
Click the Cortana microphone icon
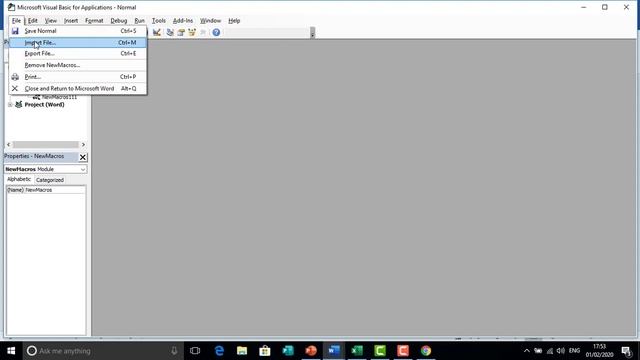174,351
